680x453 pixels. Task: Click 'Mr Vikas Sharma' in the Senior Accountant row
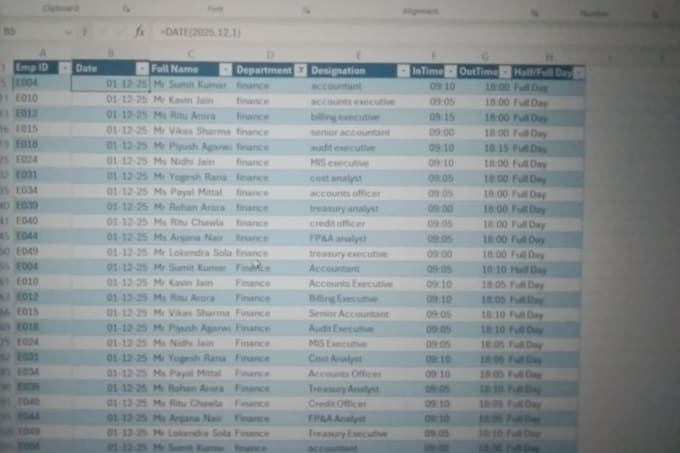coord(191,313)
